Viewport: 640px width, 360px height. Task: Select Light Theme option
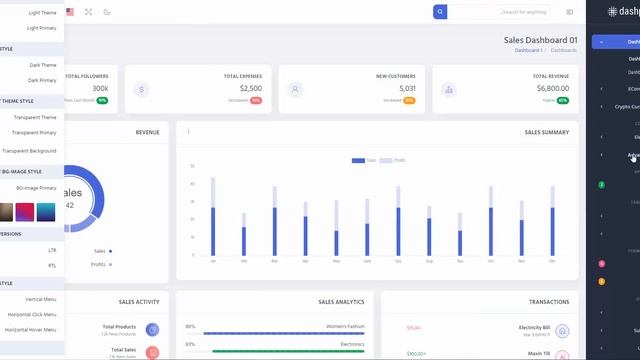coord(42,13)
